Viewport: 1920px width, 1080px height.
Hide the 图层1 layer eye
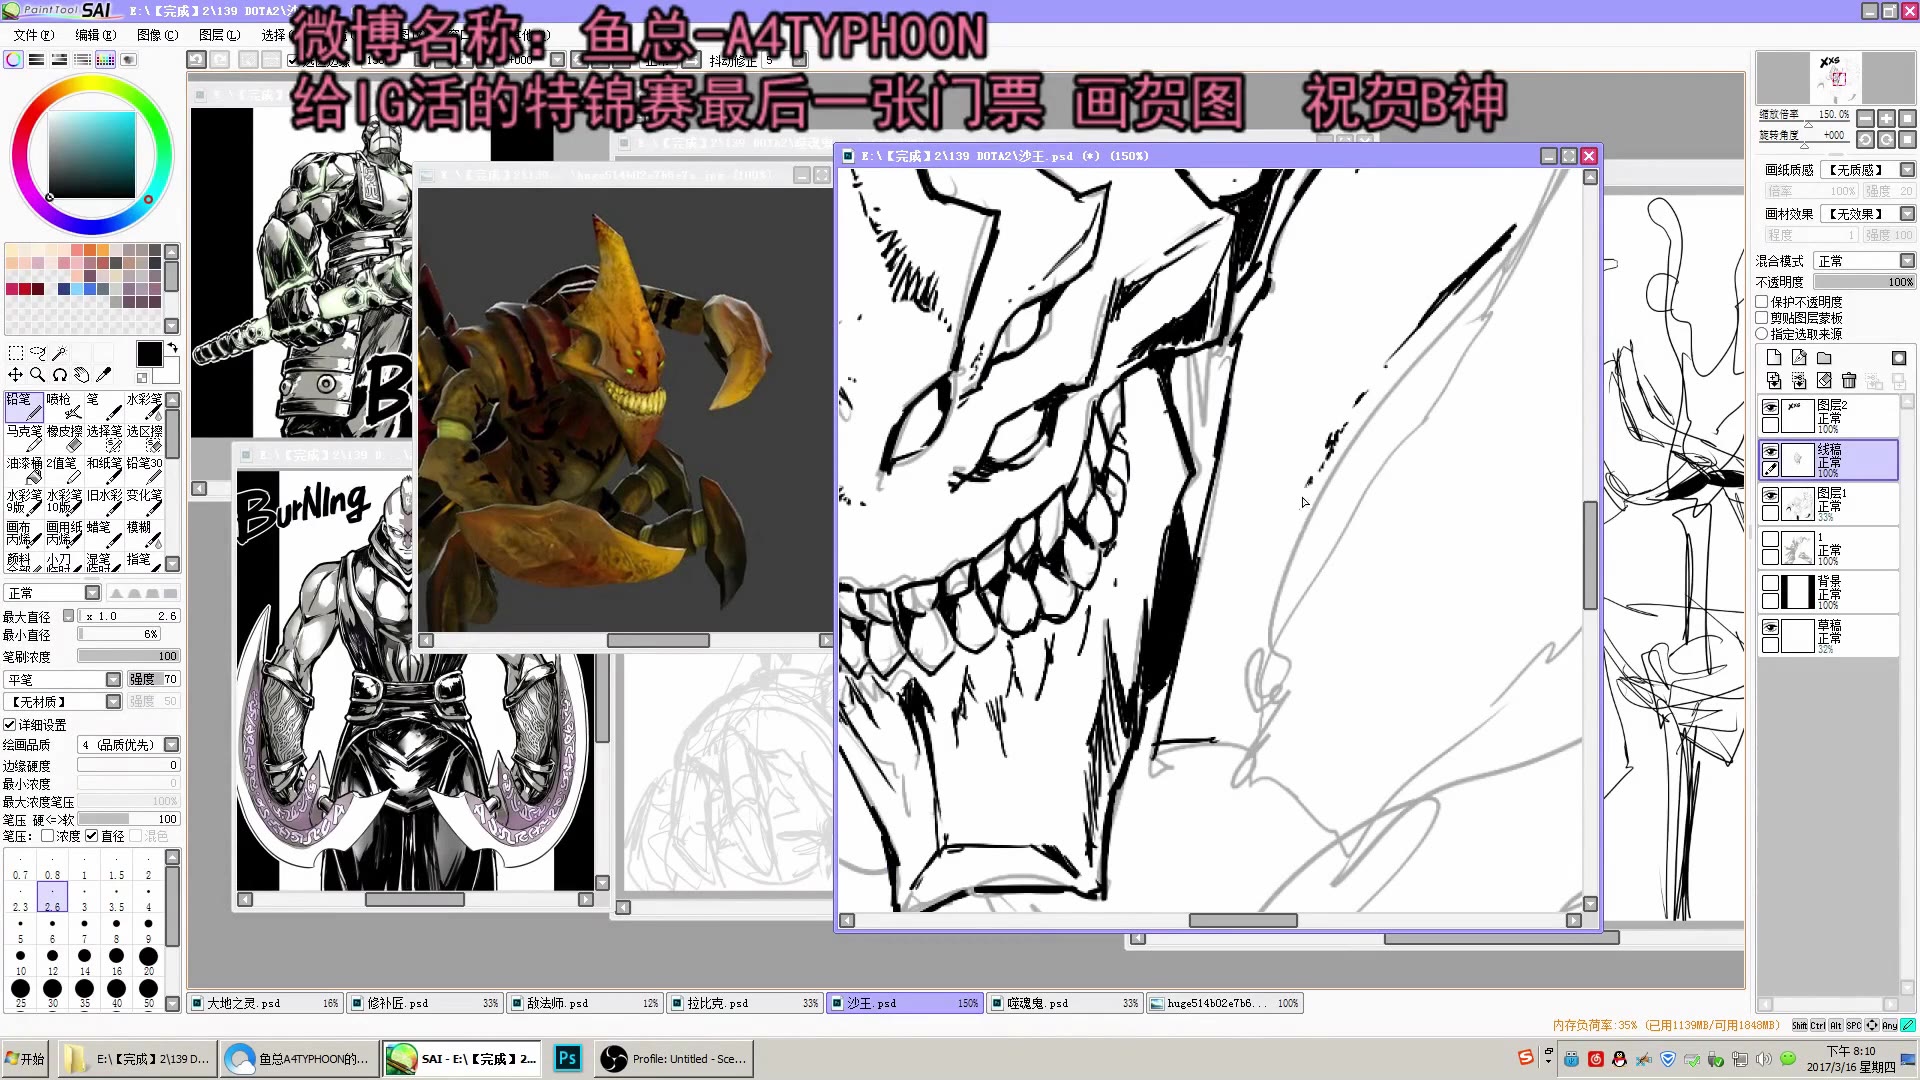[x=1770, y=496]
